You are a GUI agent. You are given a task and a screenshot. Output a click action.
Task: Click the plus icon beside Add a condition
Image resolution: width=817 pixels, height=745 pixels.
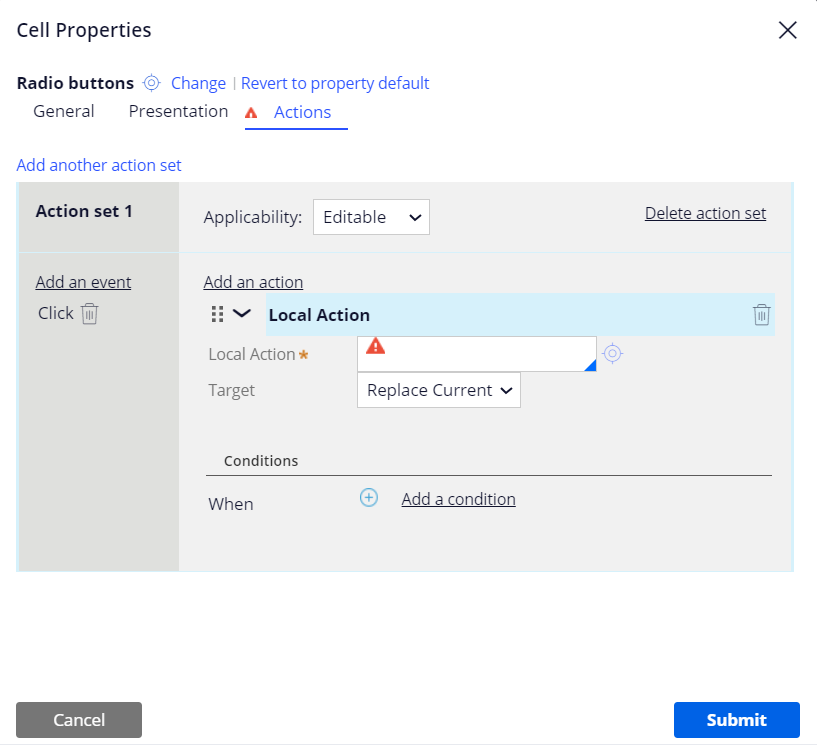click(x=368, y=497)
